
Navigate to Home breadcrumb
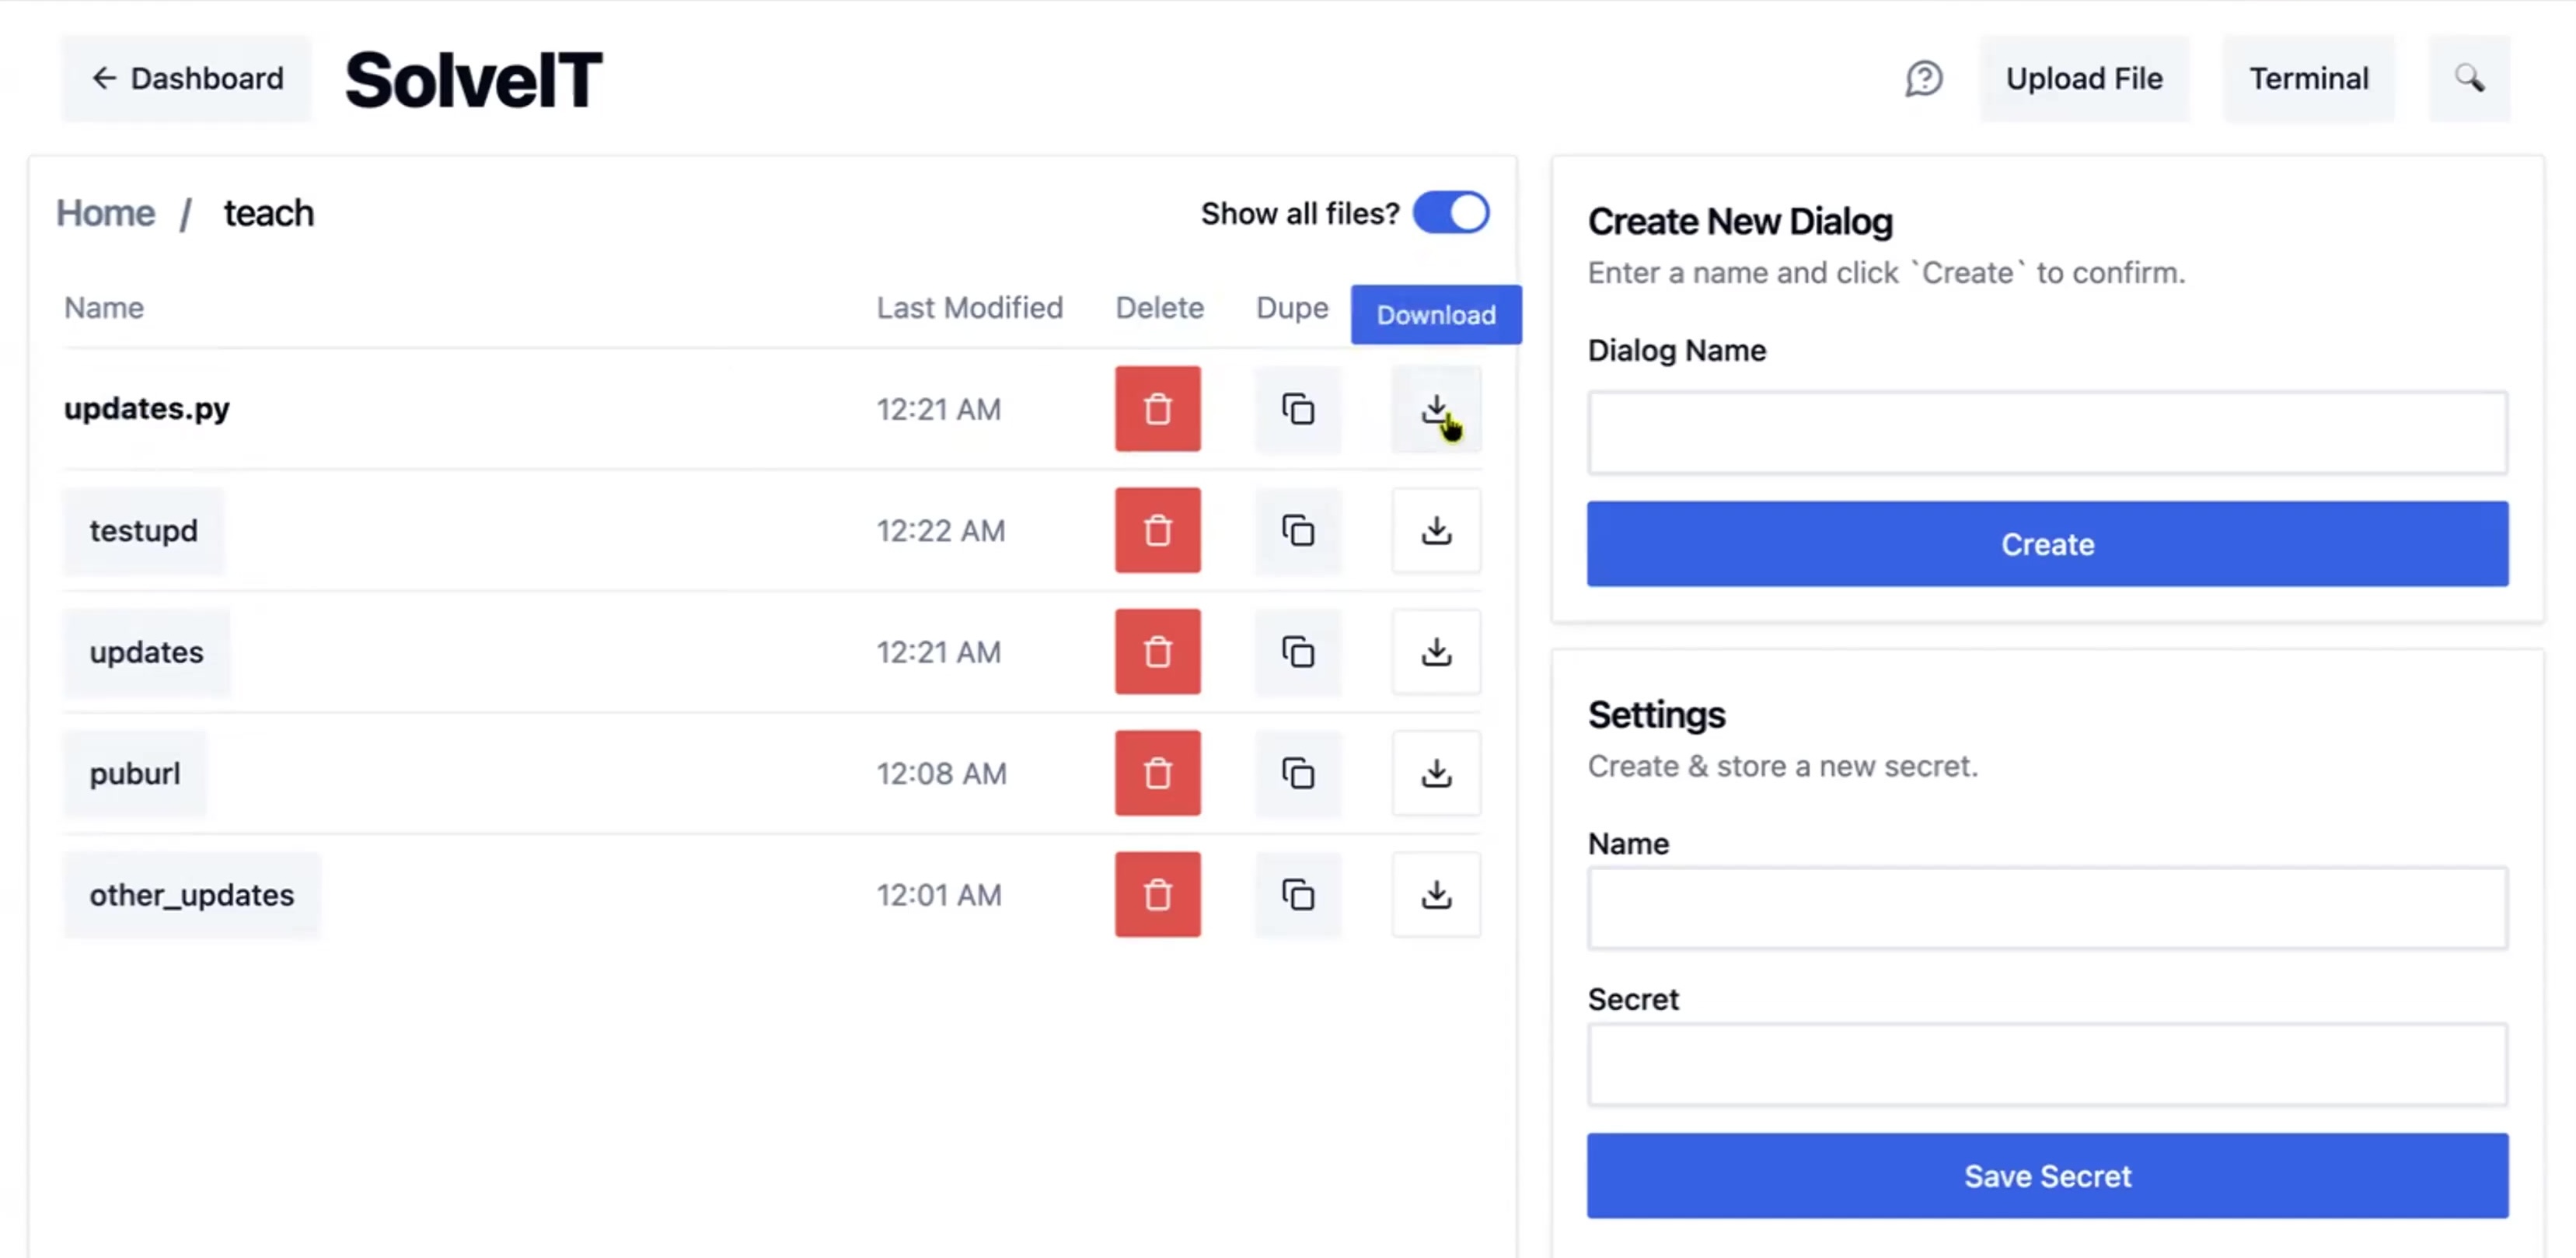click(105, 213)
